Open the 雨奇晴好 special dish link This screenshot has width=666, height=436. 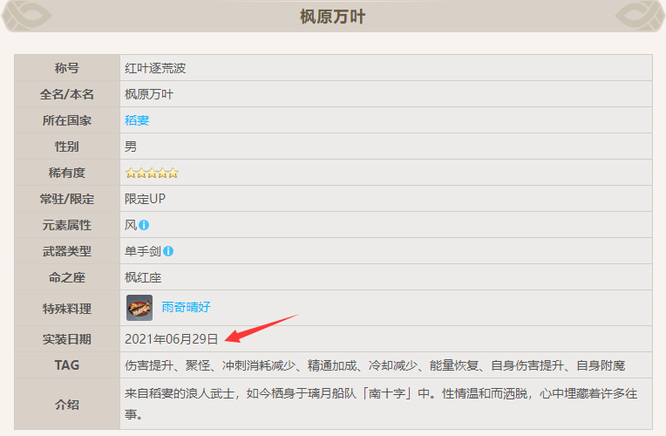pyautogui.click(x=186, y=307)
